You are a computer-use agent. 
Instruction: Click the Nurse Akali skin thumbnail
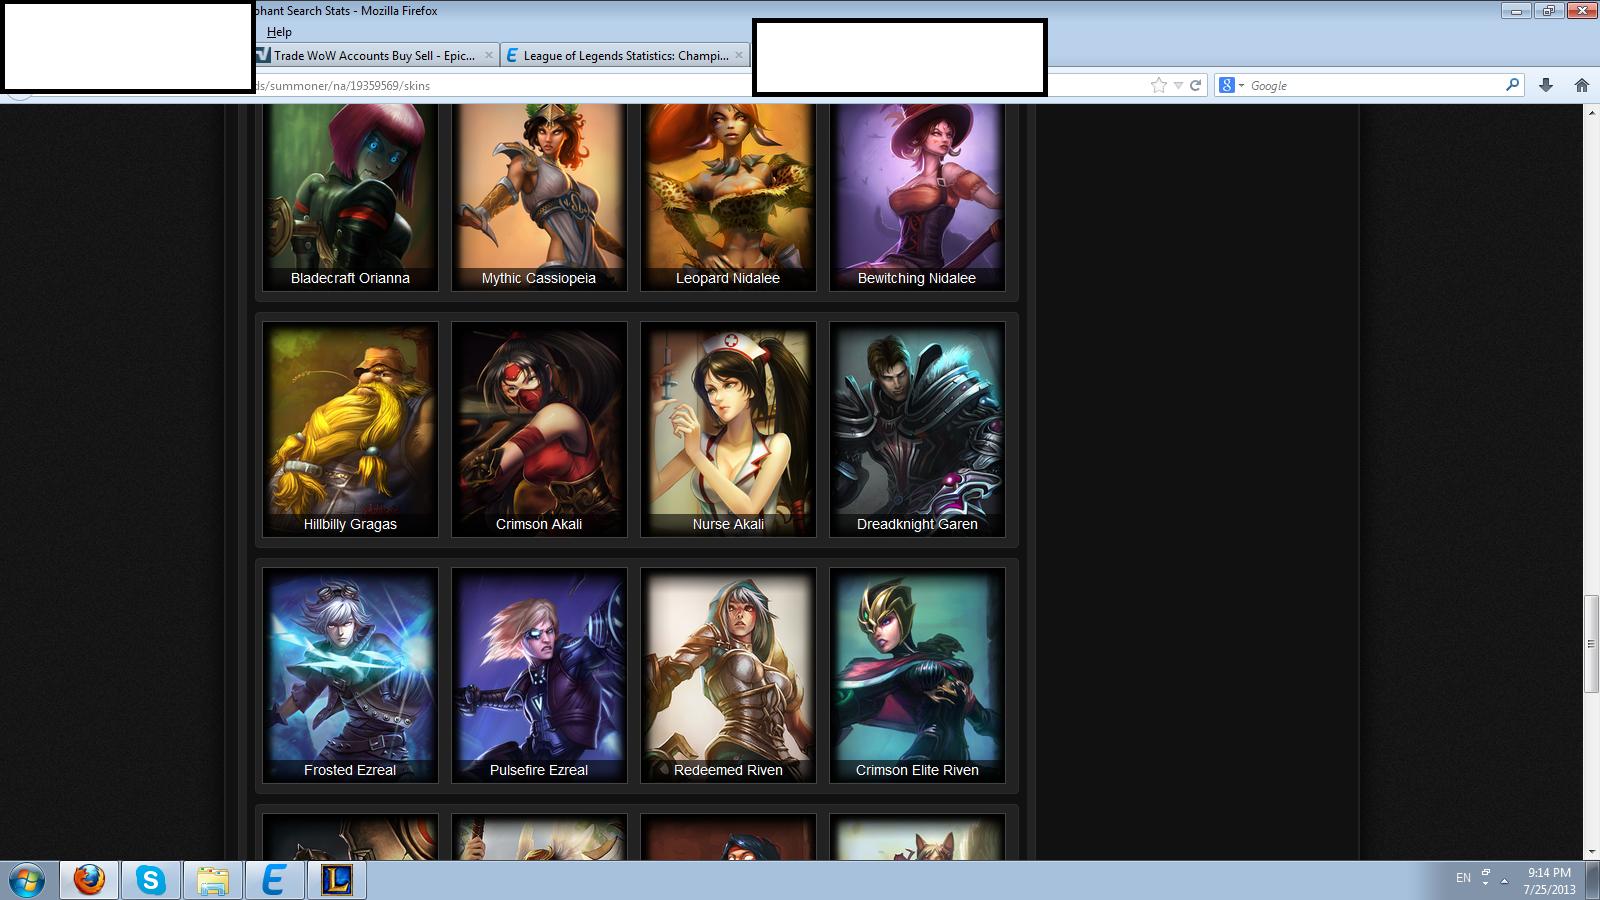728,429
